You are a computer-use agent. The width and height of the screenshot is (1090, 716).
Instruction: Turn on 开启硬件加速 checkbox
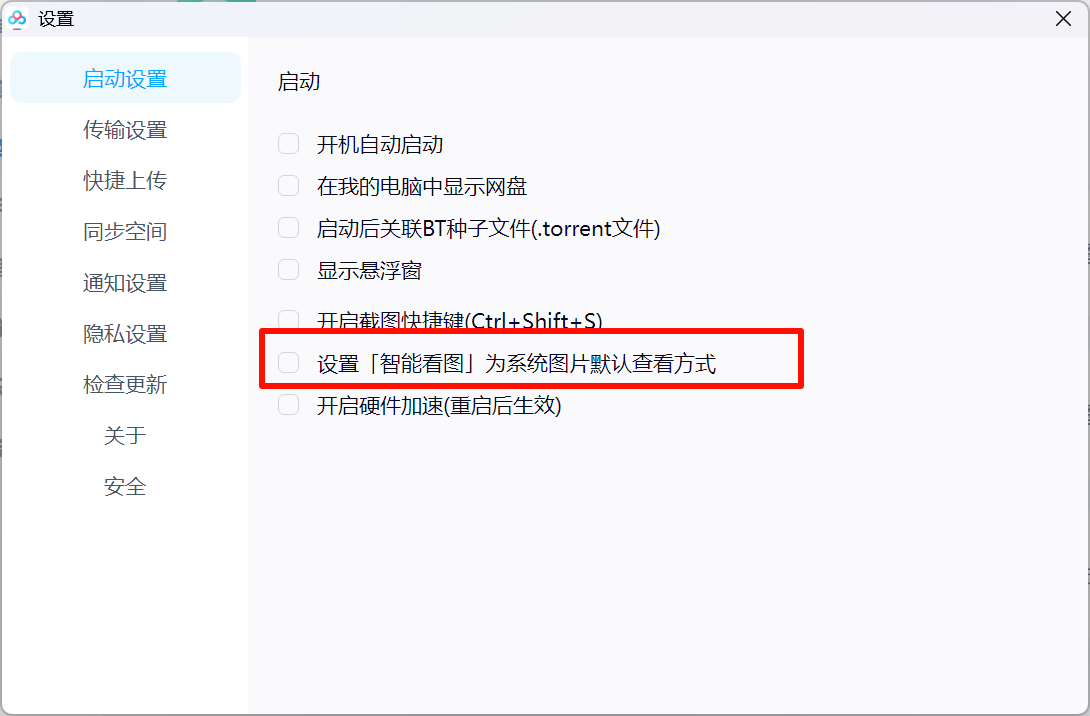click(288, 405)
